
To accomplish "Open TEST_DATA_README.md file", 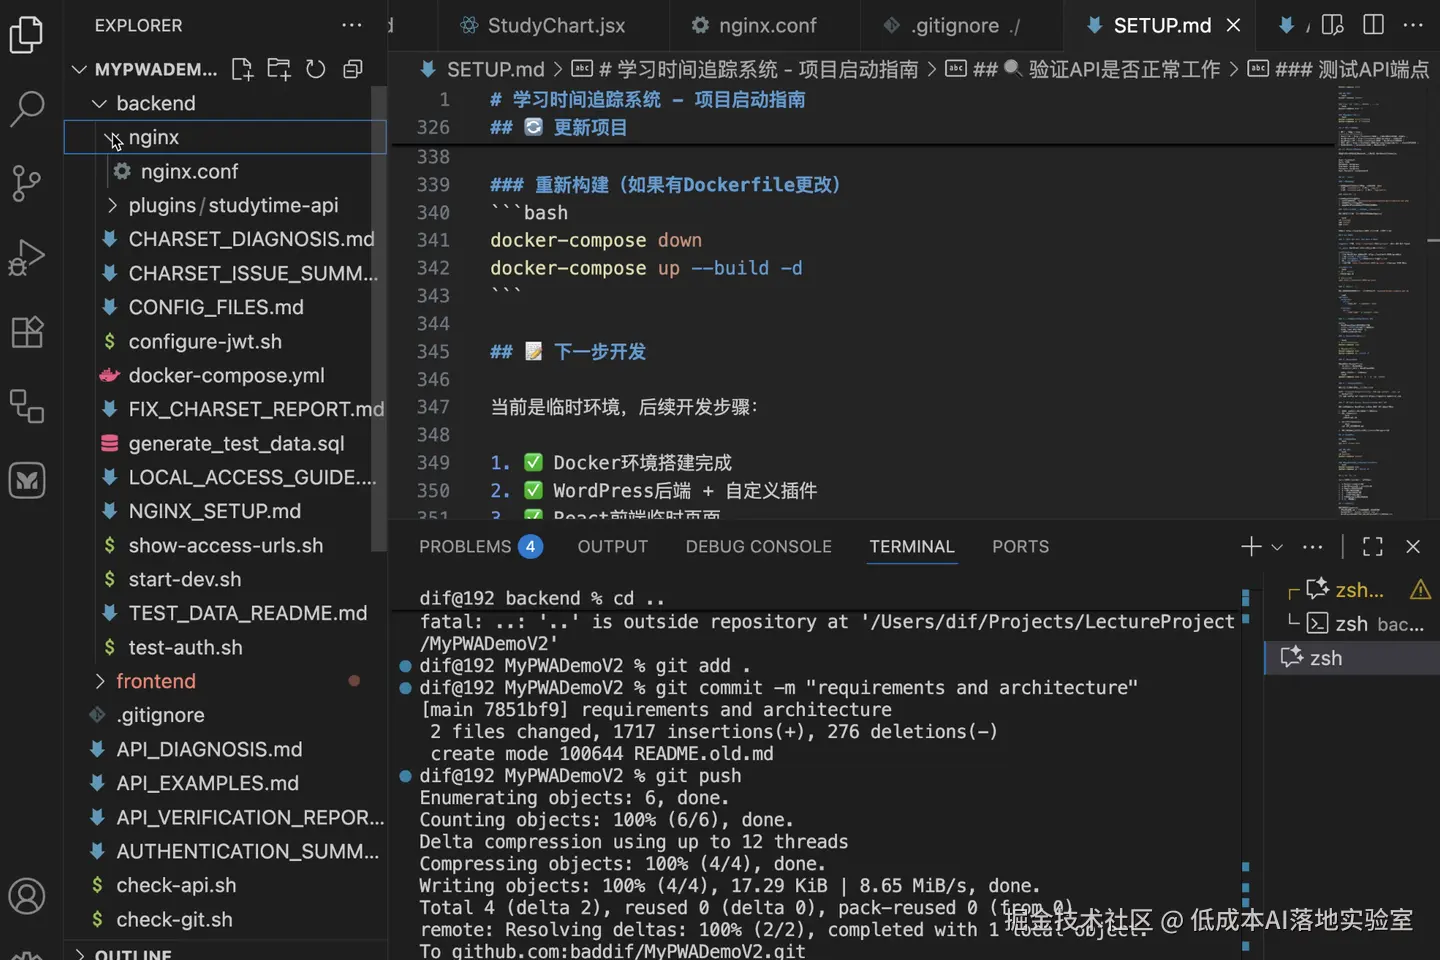I will (247, 613).
